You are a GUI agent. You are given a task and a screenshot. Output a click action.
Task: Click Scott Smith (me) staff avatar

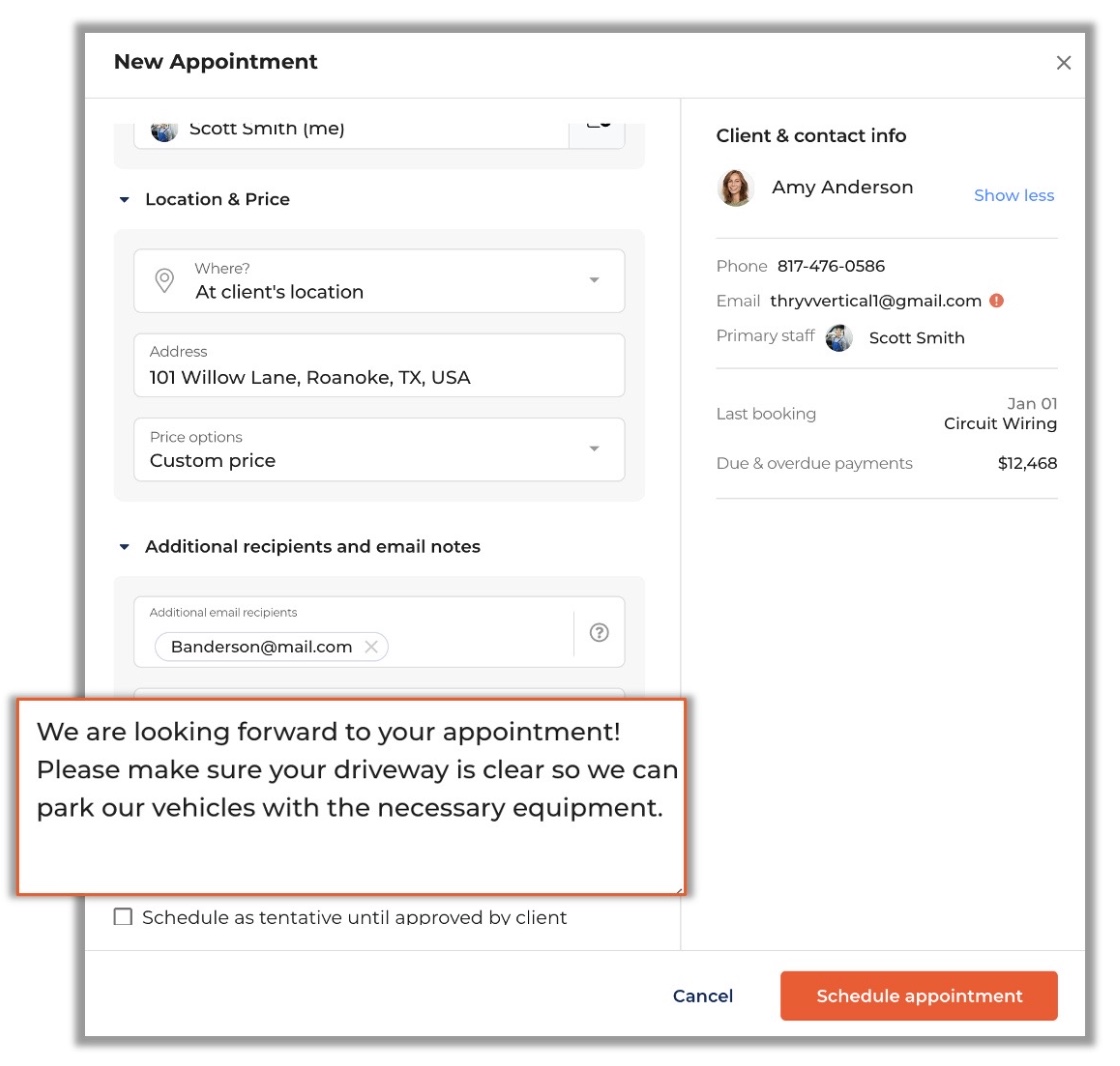[x=164, y=131]
